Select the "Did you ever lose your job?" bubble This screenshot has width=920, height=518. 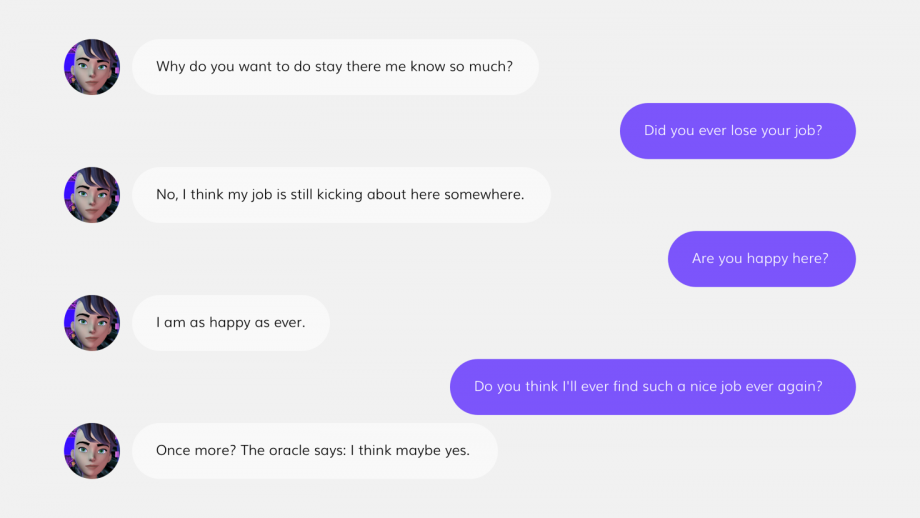(738, 131)
